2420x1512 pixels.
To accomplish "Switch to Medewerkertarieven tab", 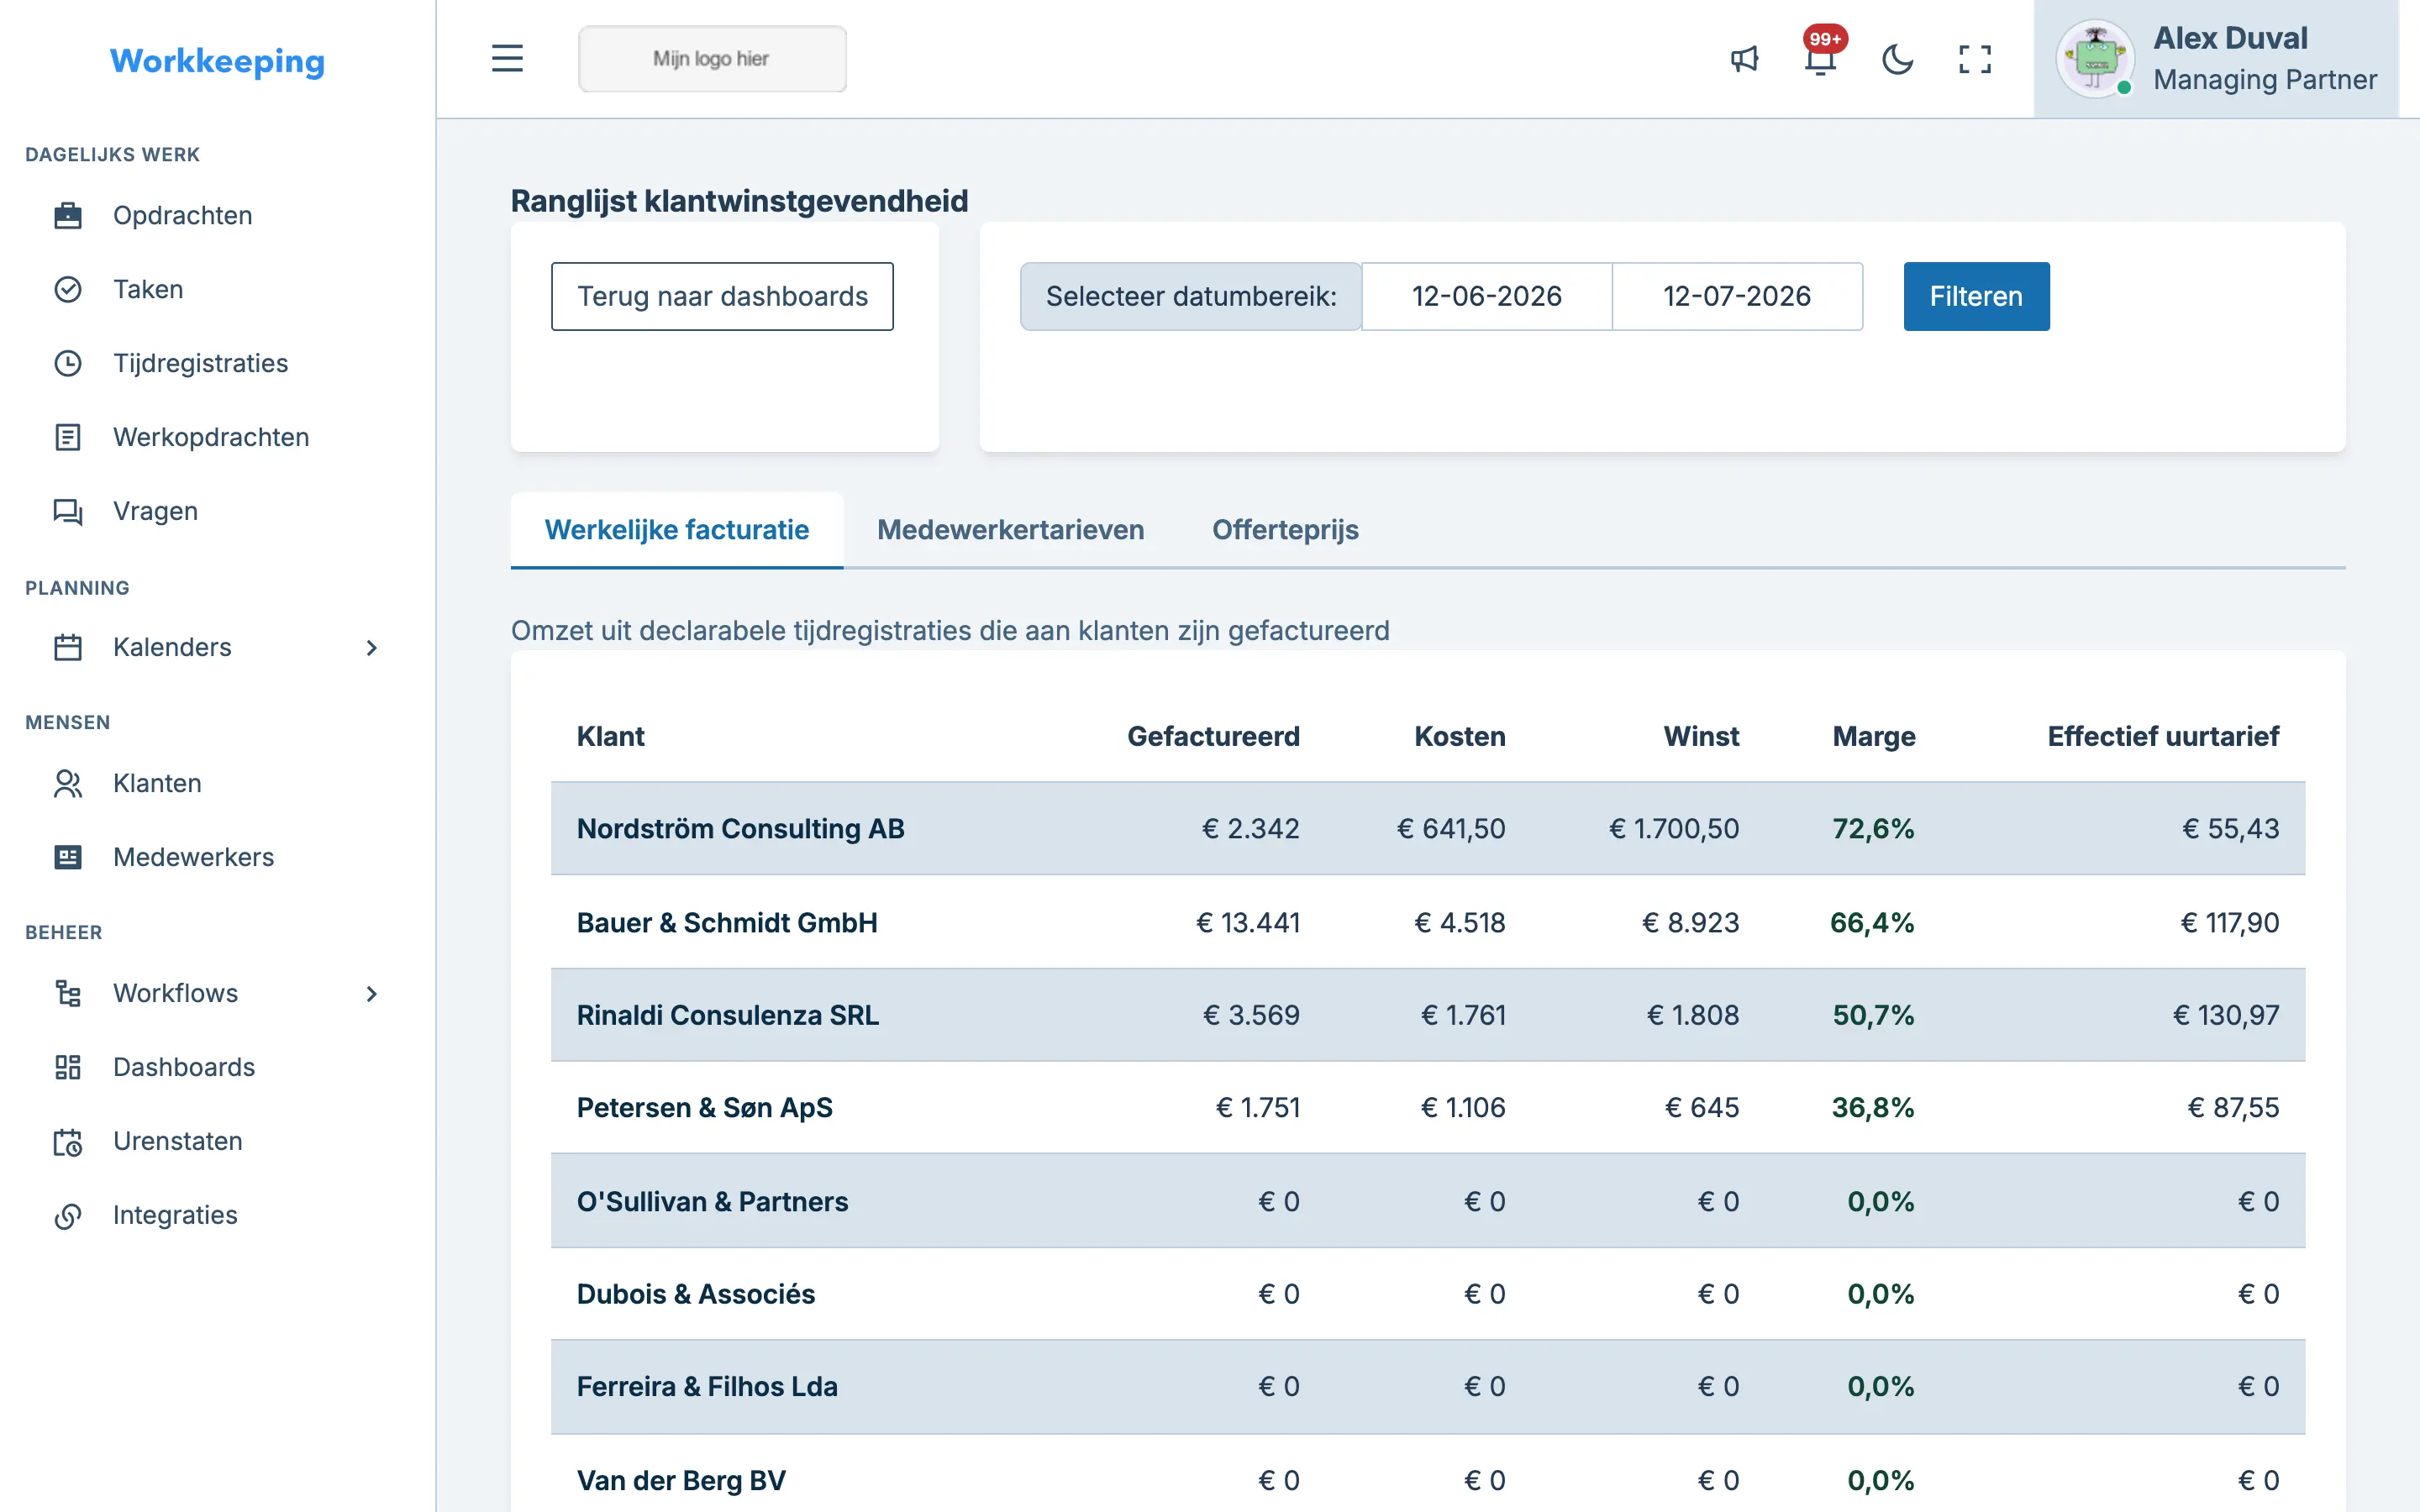I will (x=1010, y=530).
